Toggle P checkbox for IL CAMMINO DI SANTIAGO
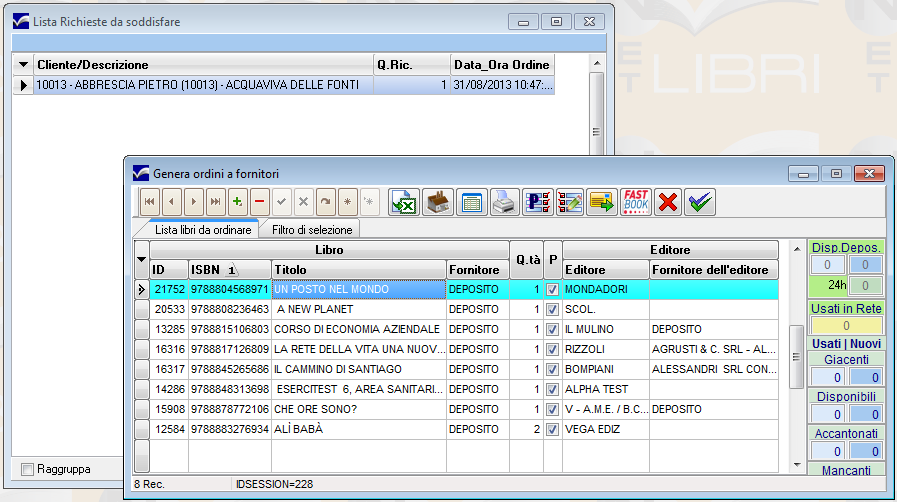897x502 pixels. click(552, 369)
